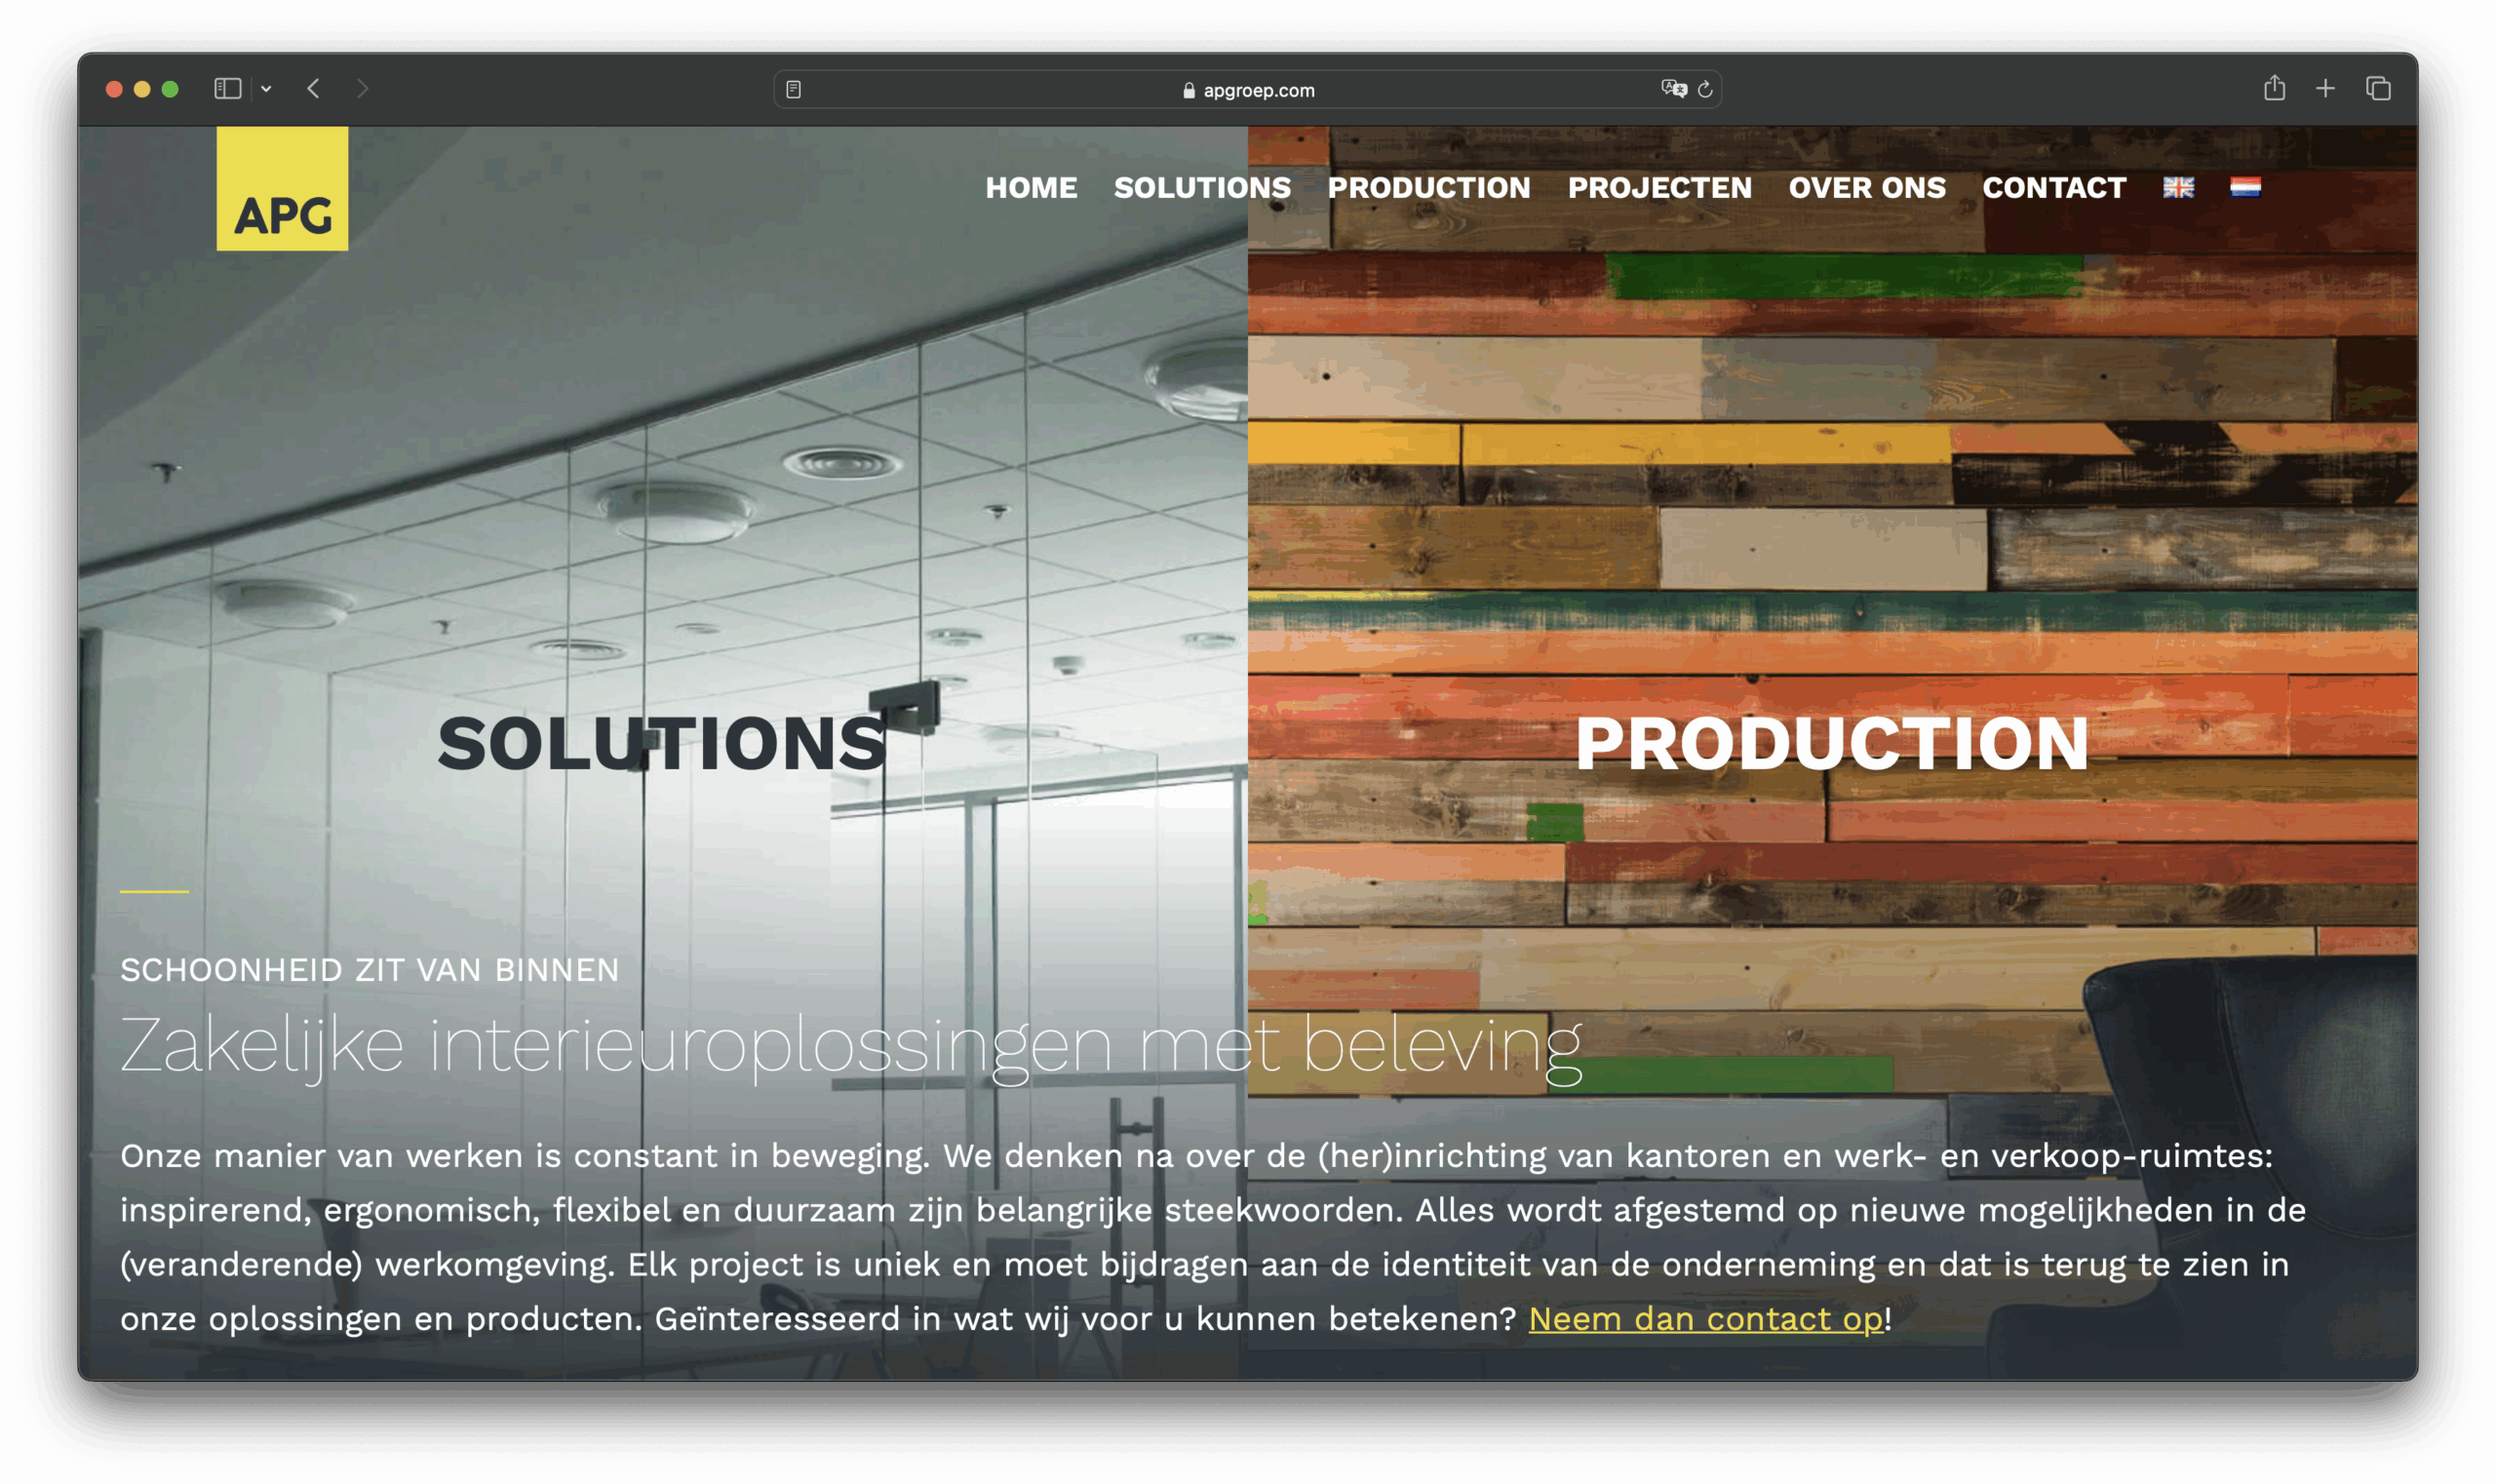Reload the page with the refresh icon

1705,90
